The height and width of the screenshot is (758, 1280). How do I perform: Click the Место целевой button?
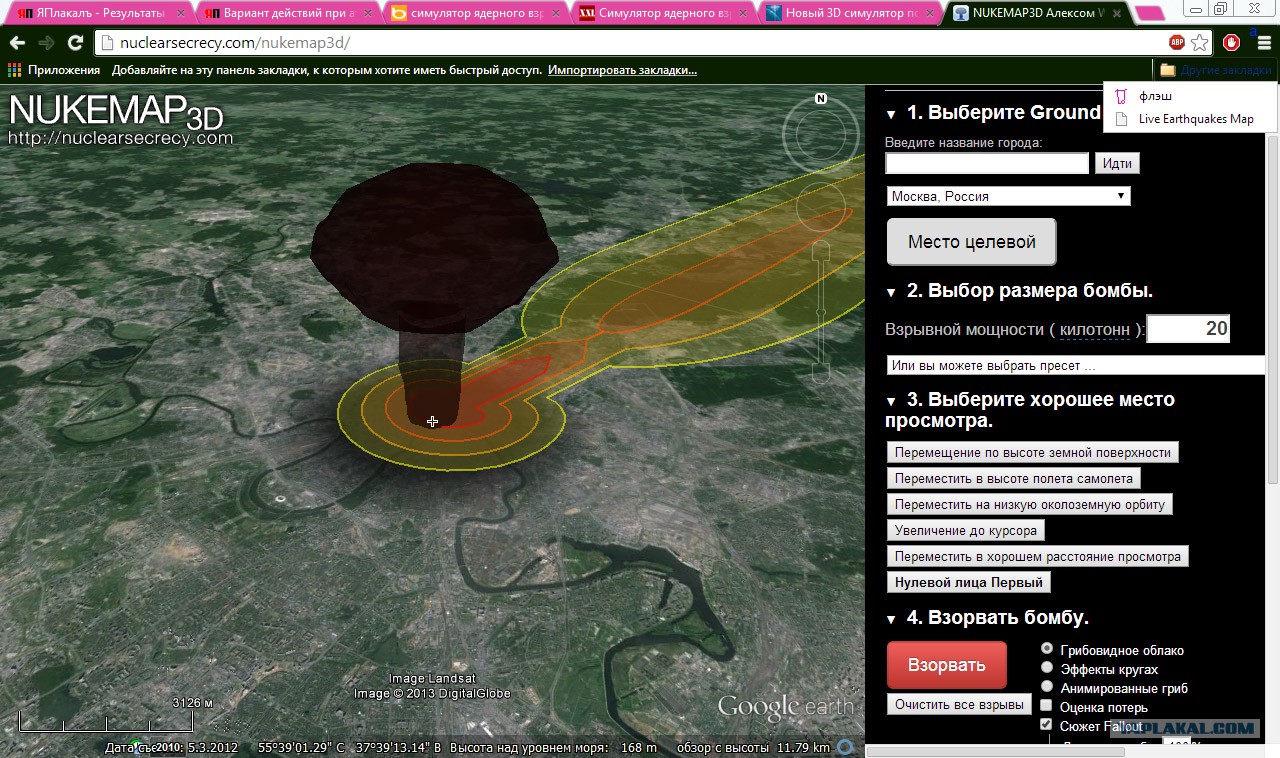(971, 242)
